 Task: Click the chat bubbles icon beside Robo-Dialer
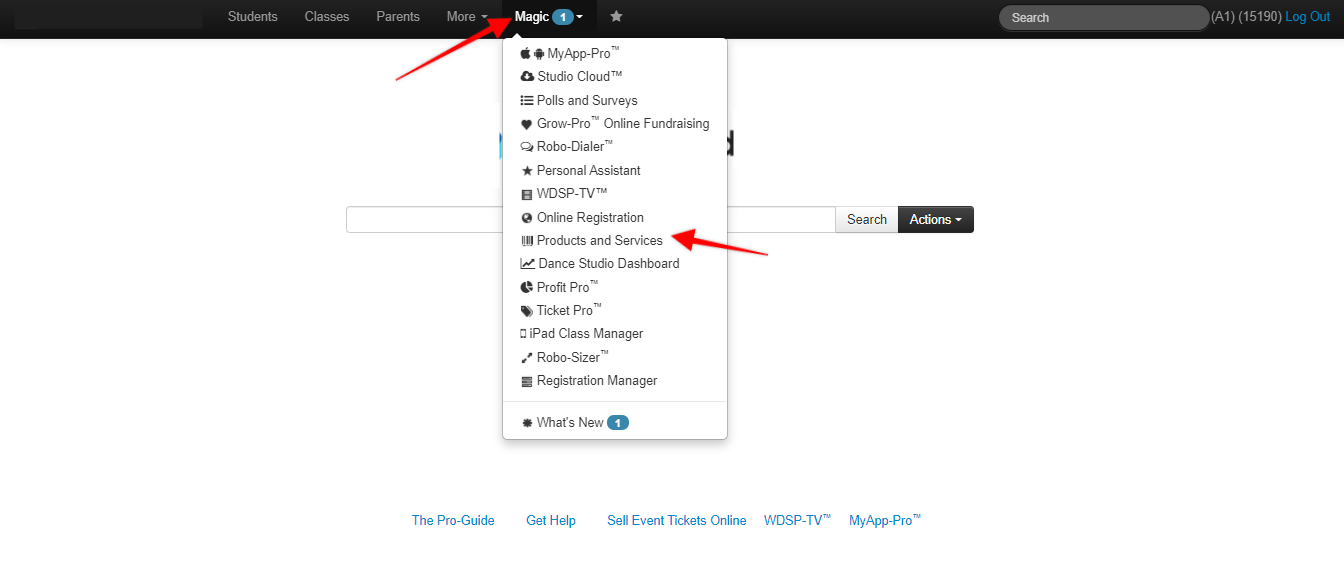pyautogui.click(x=527, y=148)
